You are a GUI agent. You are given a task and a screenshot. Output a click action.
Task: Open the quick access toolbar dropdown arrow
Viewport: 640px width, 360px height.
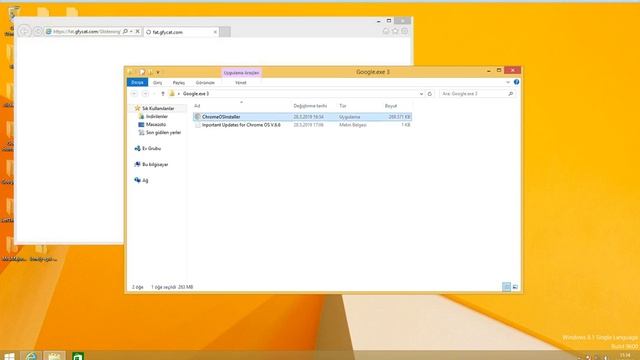(x=158, y=72)
